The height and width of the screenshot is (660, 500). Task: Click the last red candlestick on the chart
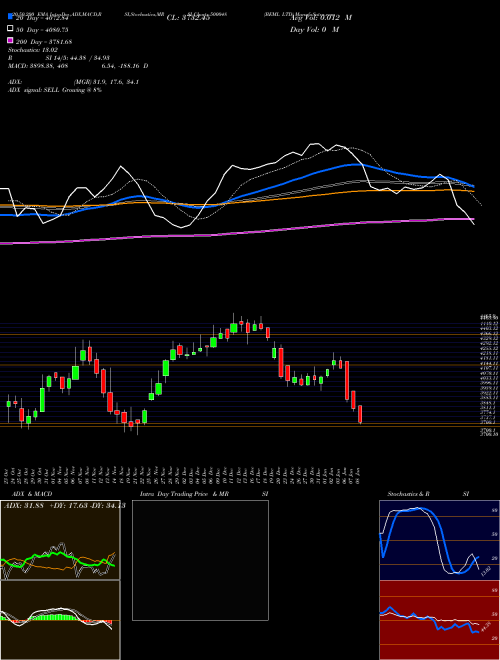(x=360, y=414)
